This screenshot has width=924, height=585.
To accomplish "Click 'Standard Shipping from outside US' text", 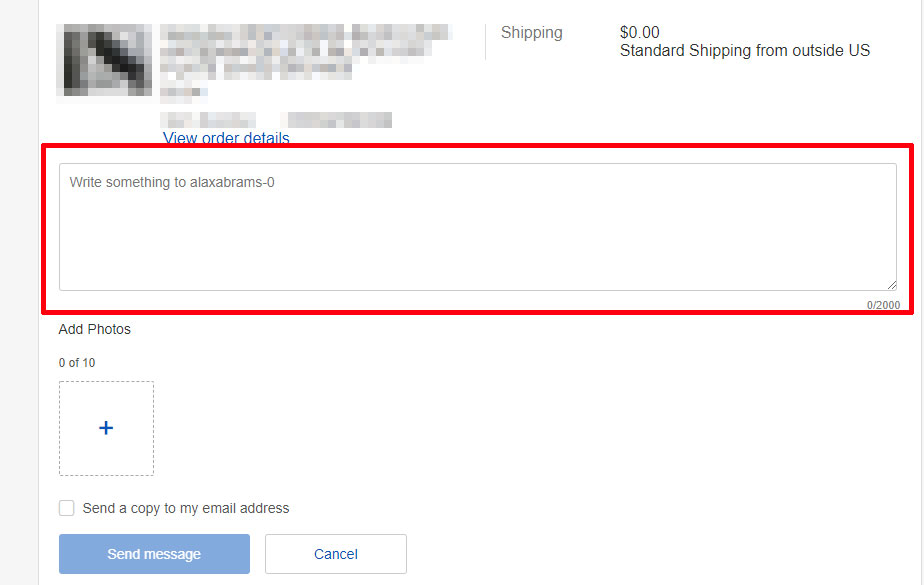I will [745, 51].
